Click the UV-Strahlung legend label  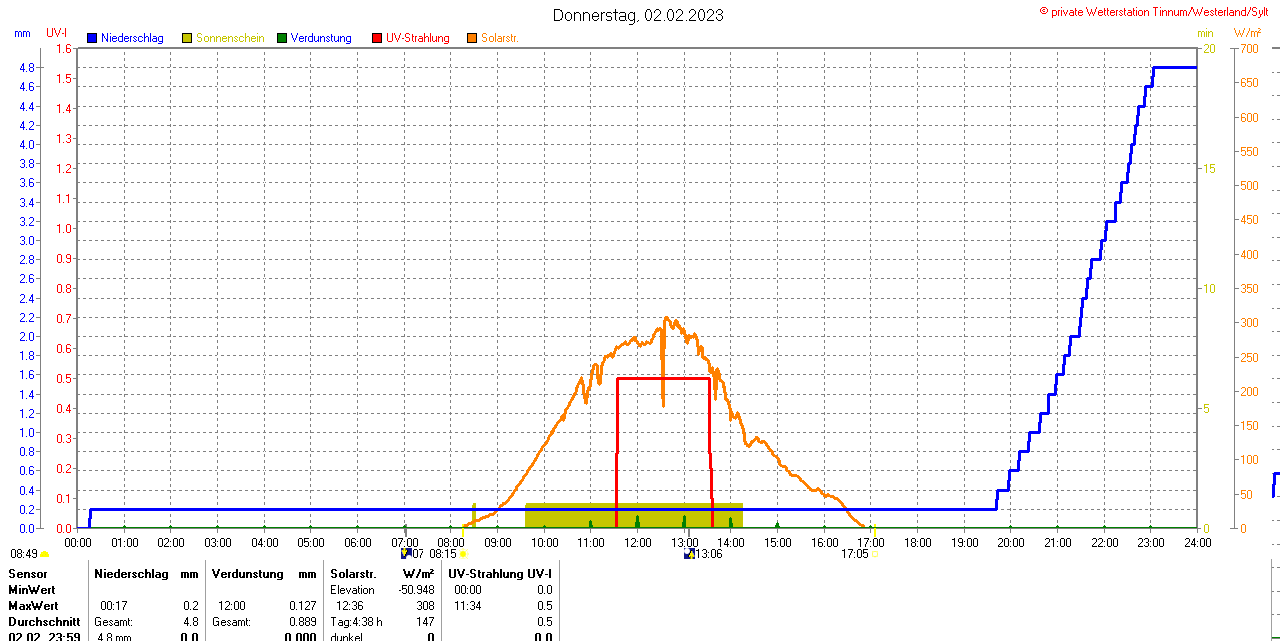coord(418,38)
